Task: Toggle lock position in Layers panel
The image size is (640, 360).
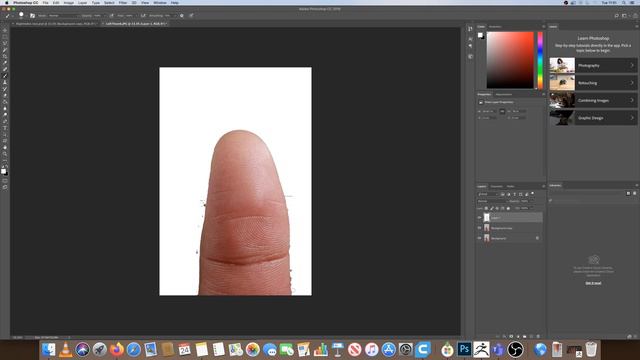Action: 497,208
